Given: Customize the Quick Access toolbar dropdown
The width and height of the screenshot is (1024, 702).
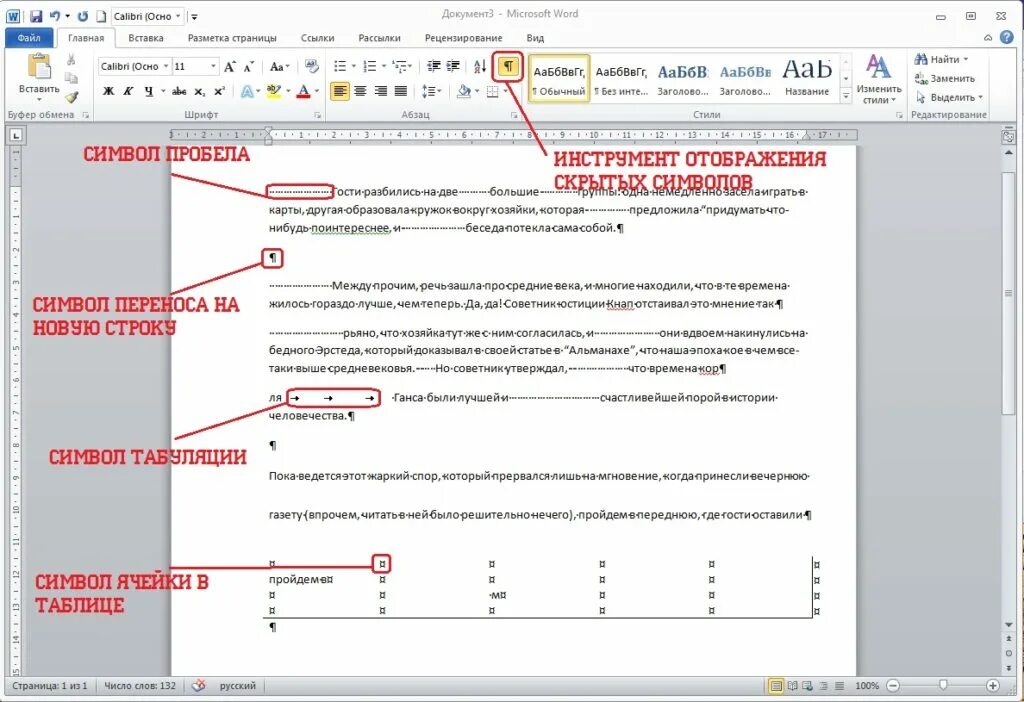Looking at the screenshot, I should [x=194, y=16].
